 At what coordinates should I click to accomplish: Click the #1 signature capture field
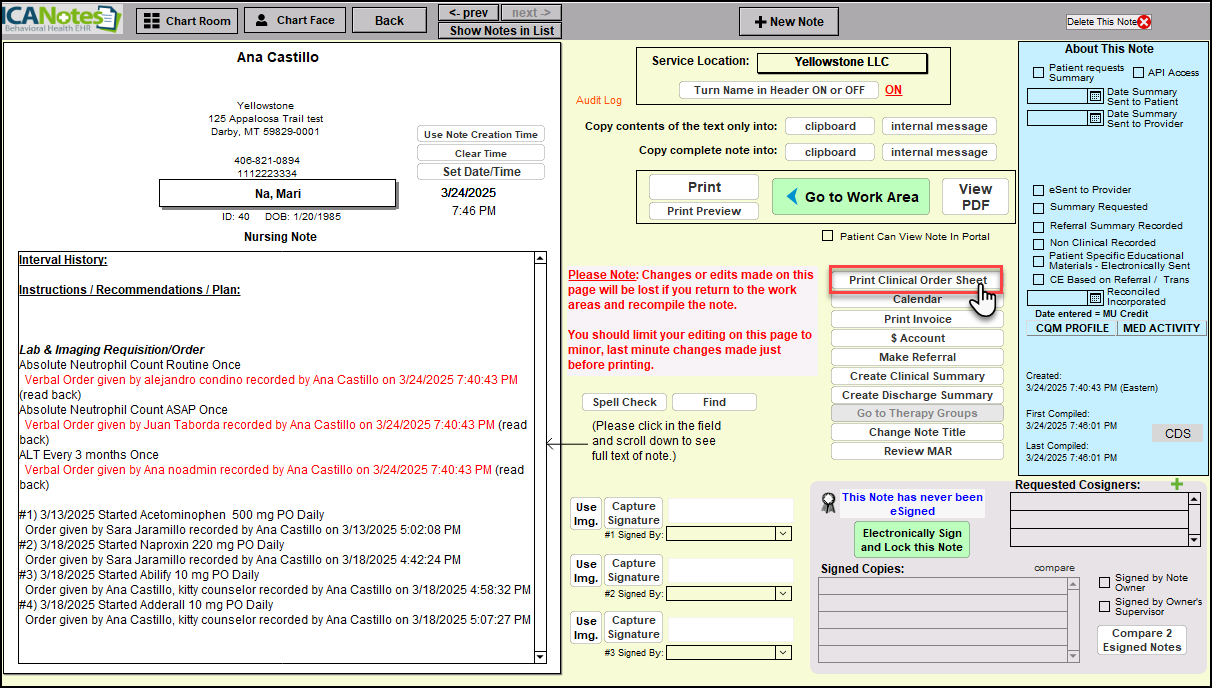730,510
